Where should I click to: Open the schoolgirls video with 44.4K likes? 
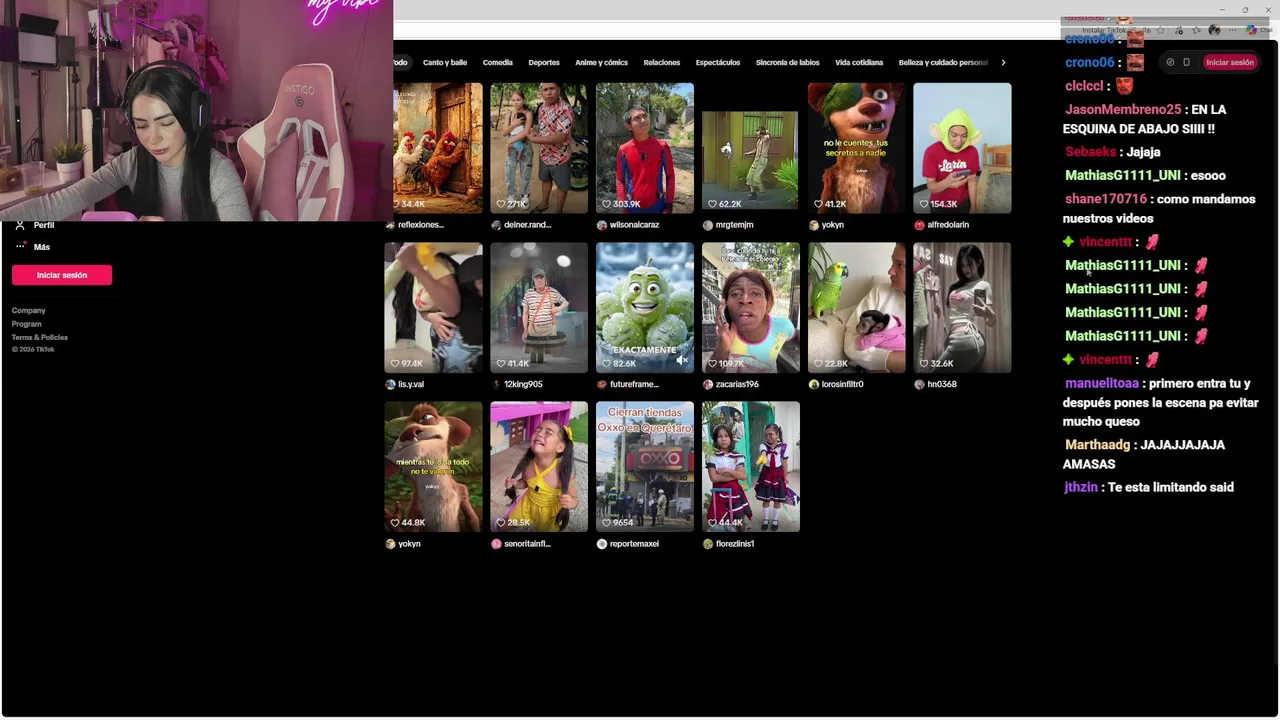coord(750,467)
